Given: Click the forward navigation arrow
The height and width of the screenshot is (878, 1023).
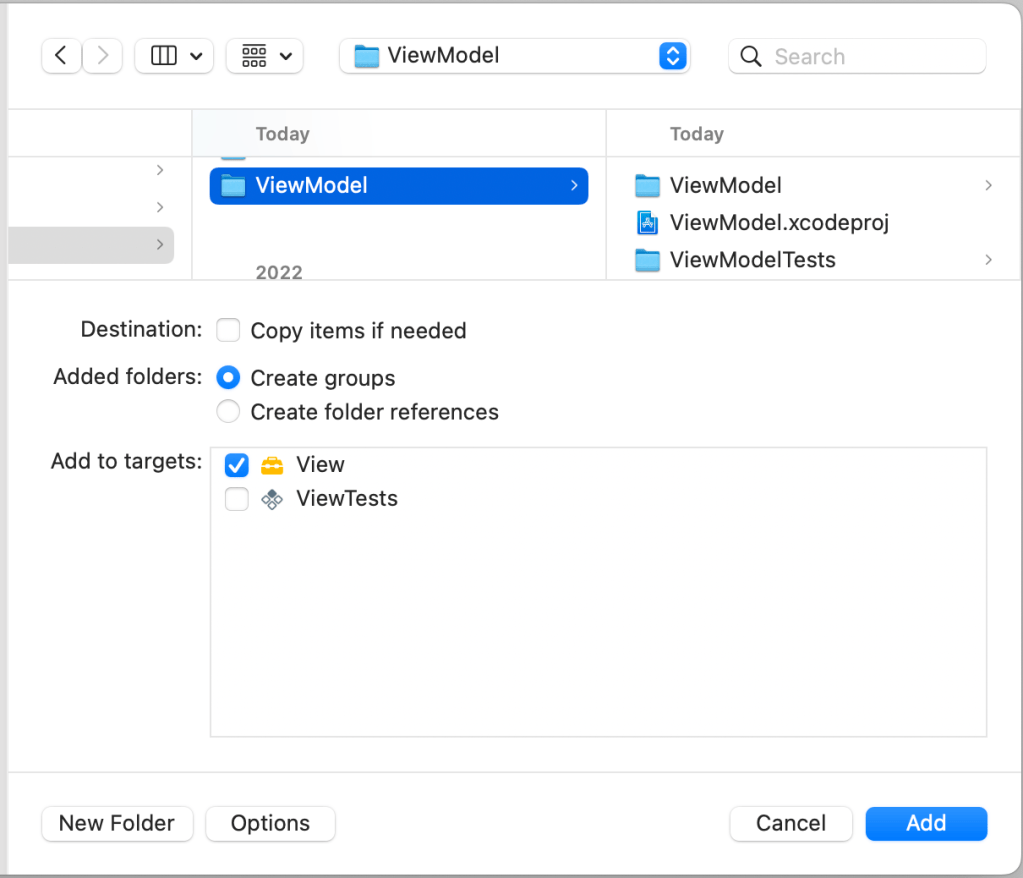Looking at the screenshot, I should pyautogui.click(x=102, y=56).
